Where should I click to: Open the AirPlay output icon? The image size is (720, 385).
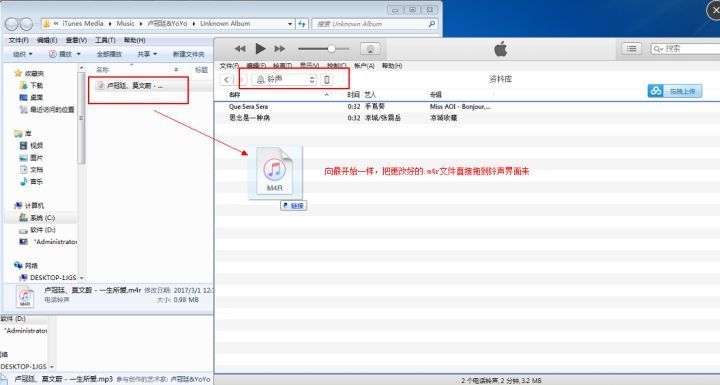click(370, 49)
